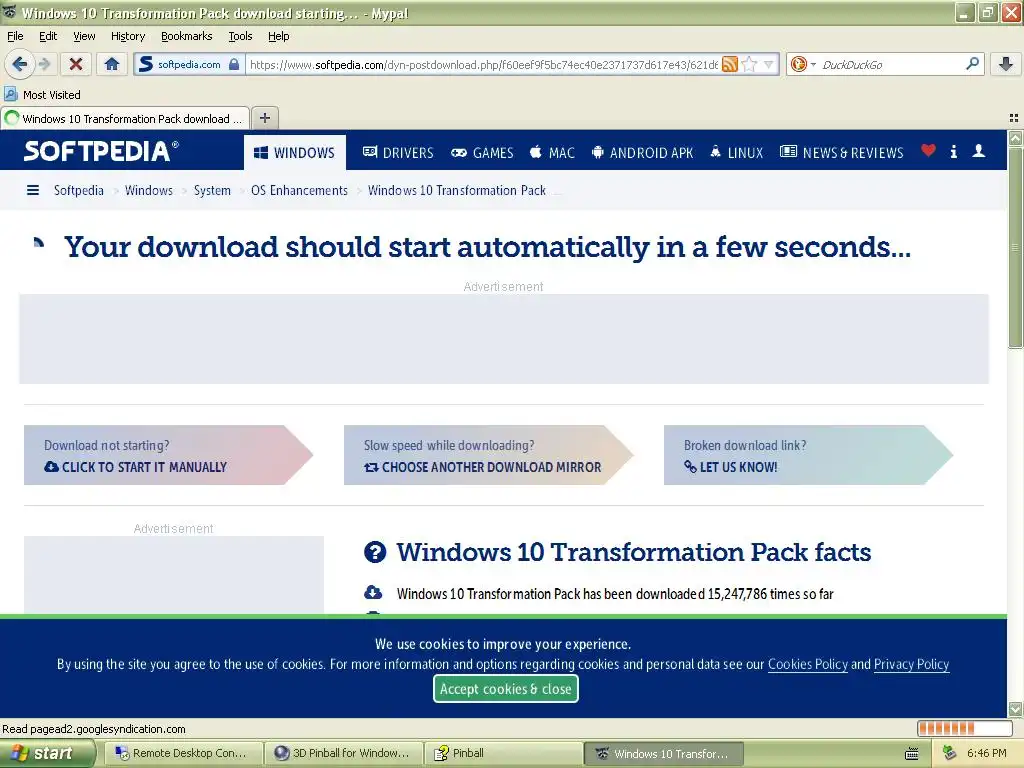Open the hamburger menu beside breadcrumbs
This screenshot has height=768, width=1024.
click(33, 190)
